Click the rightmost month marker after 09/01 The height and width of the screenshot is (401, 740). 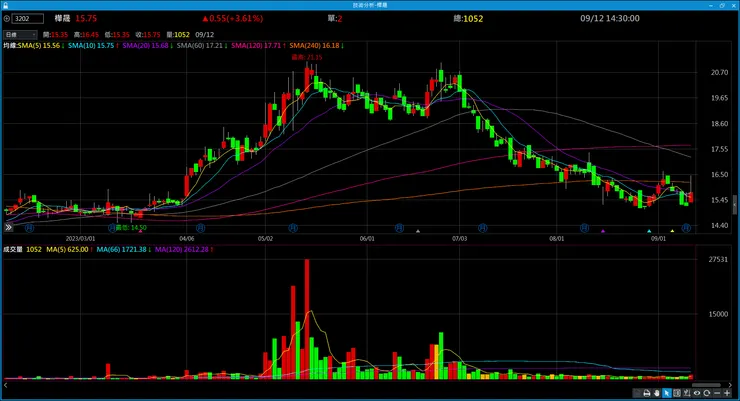click(x=686, y=228)
